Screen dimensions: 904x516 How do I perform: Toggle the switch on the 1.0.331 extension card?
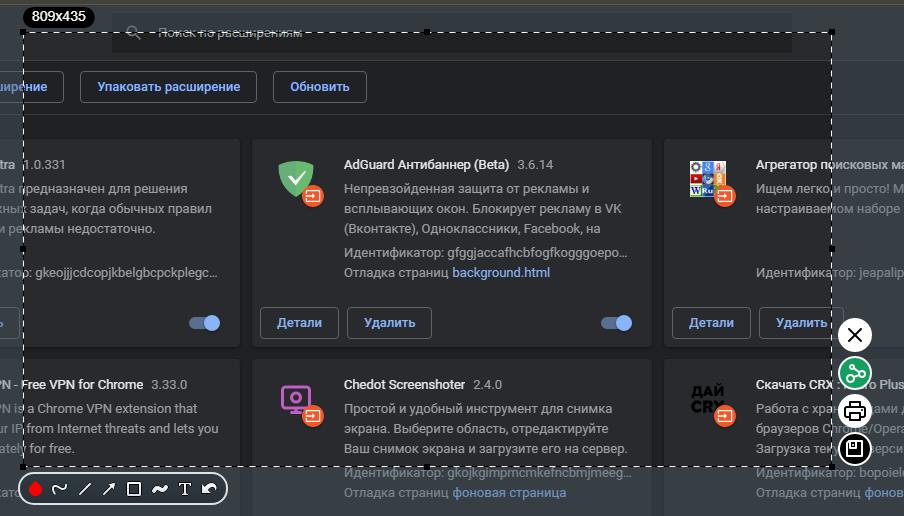pyautogui.click(x=205, y=323)
